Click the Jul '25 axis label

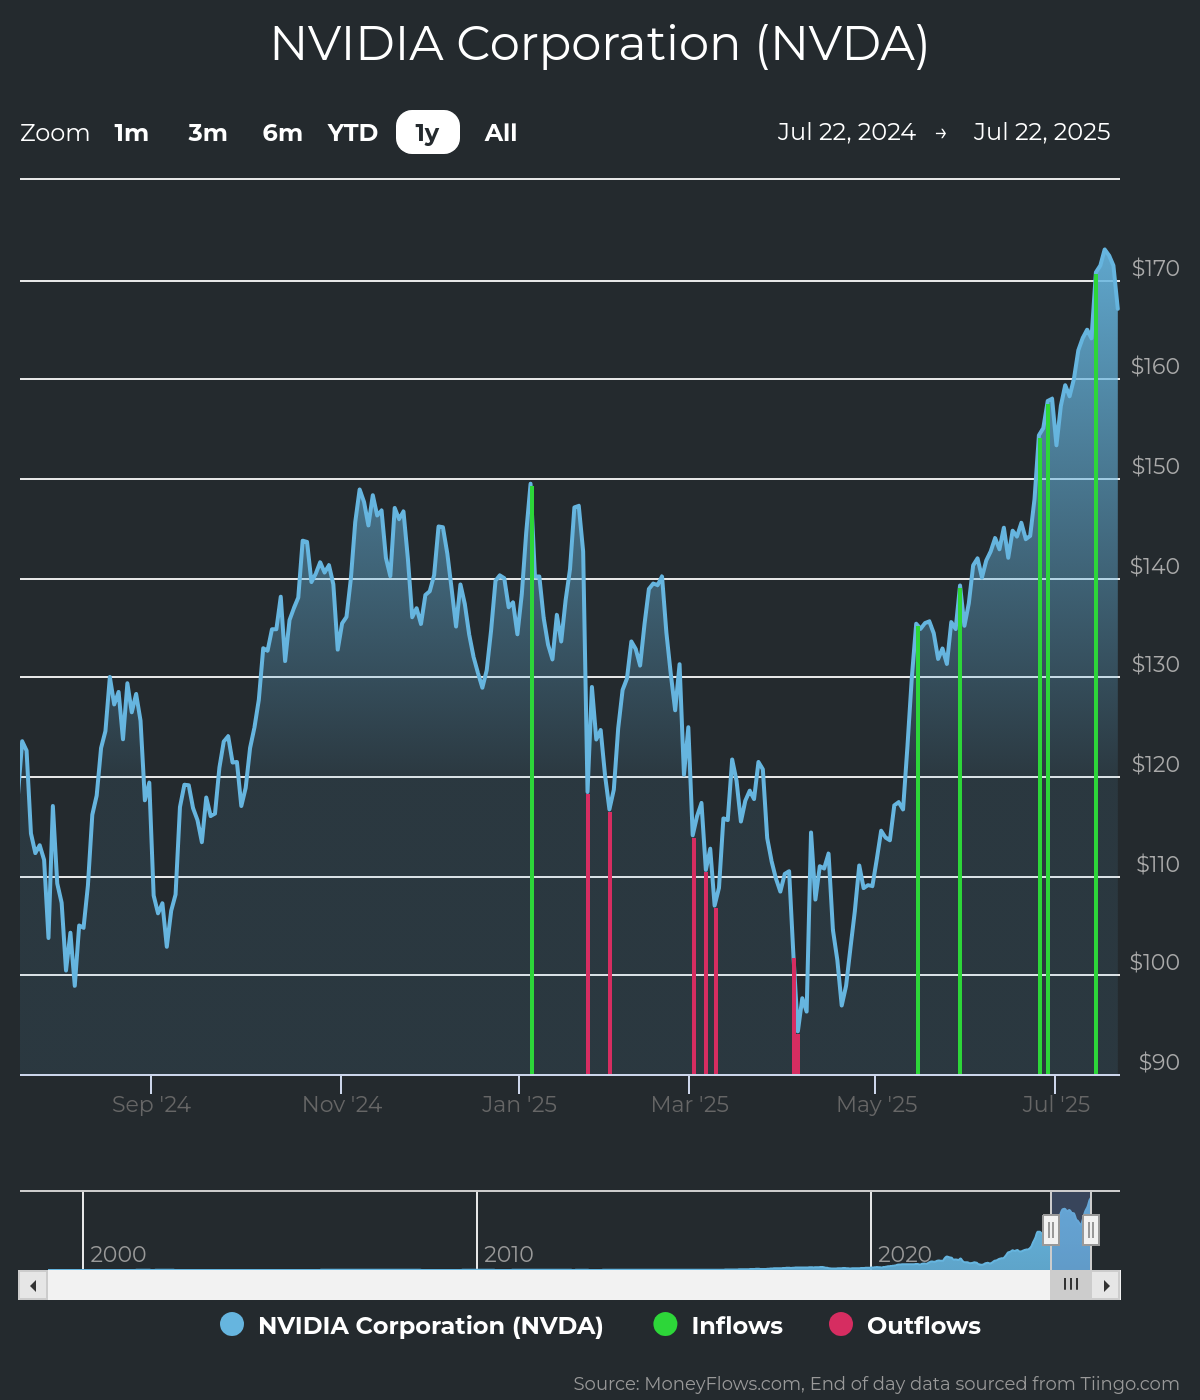coord(1056,1105)
